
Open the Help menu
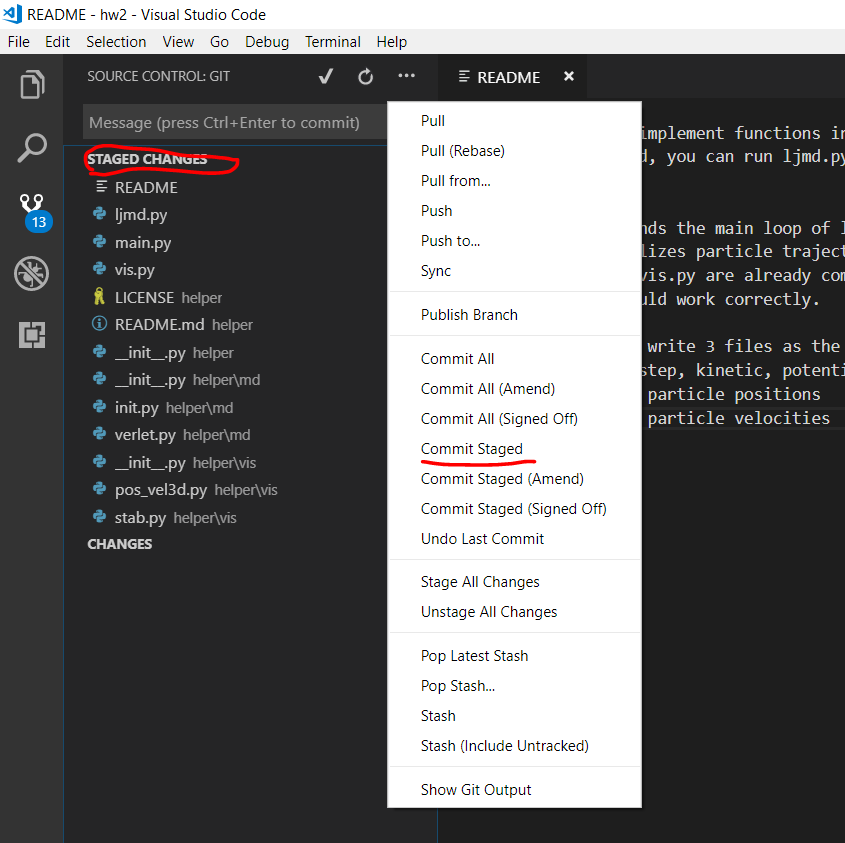(x=392, y=42)
